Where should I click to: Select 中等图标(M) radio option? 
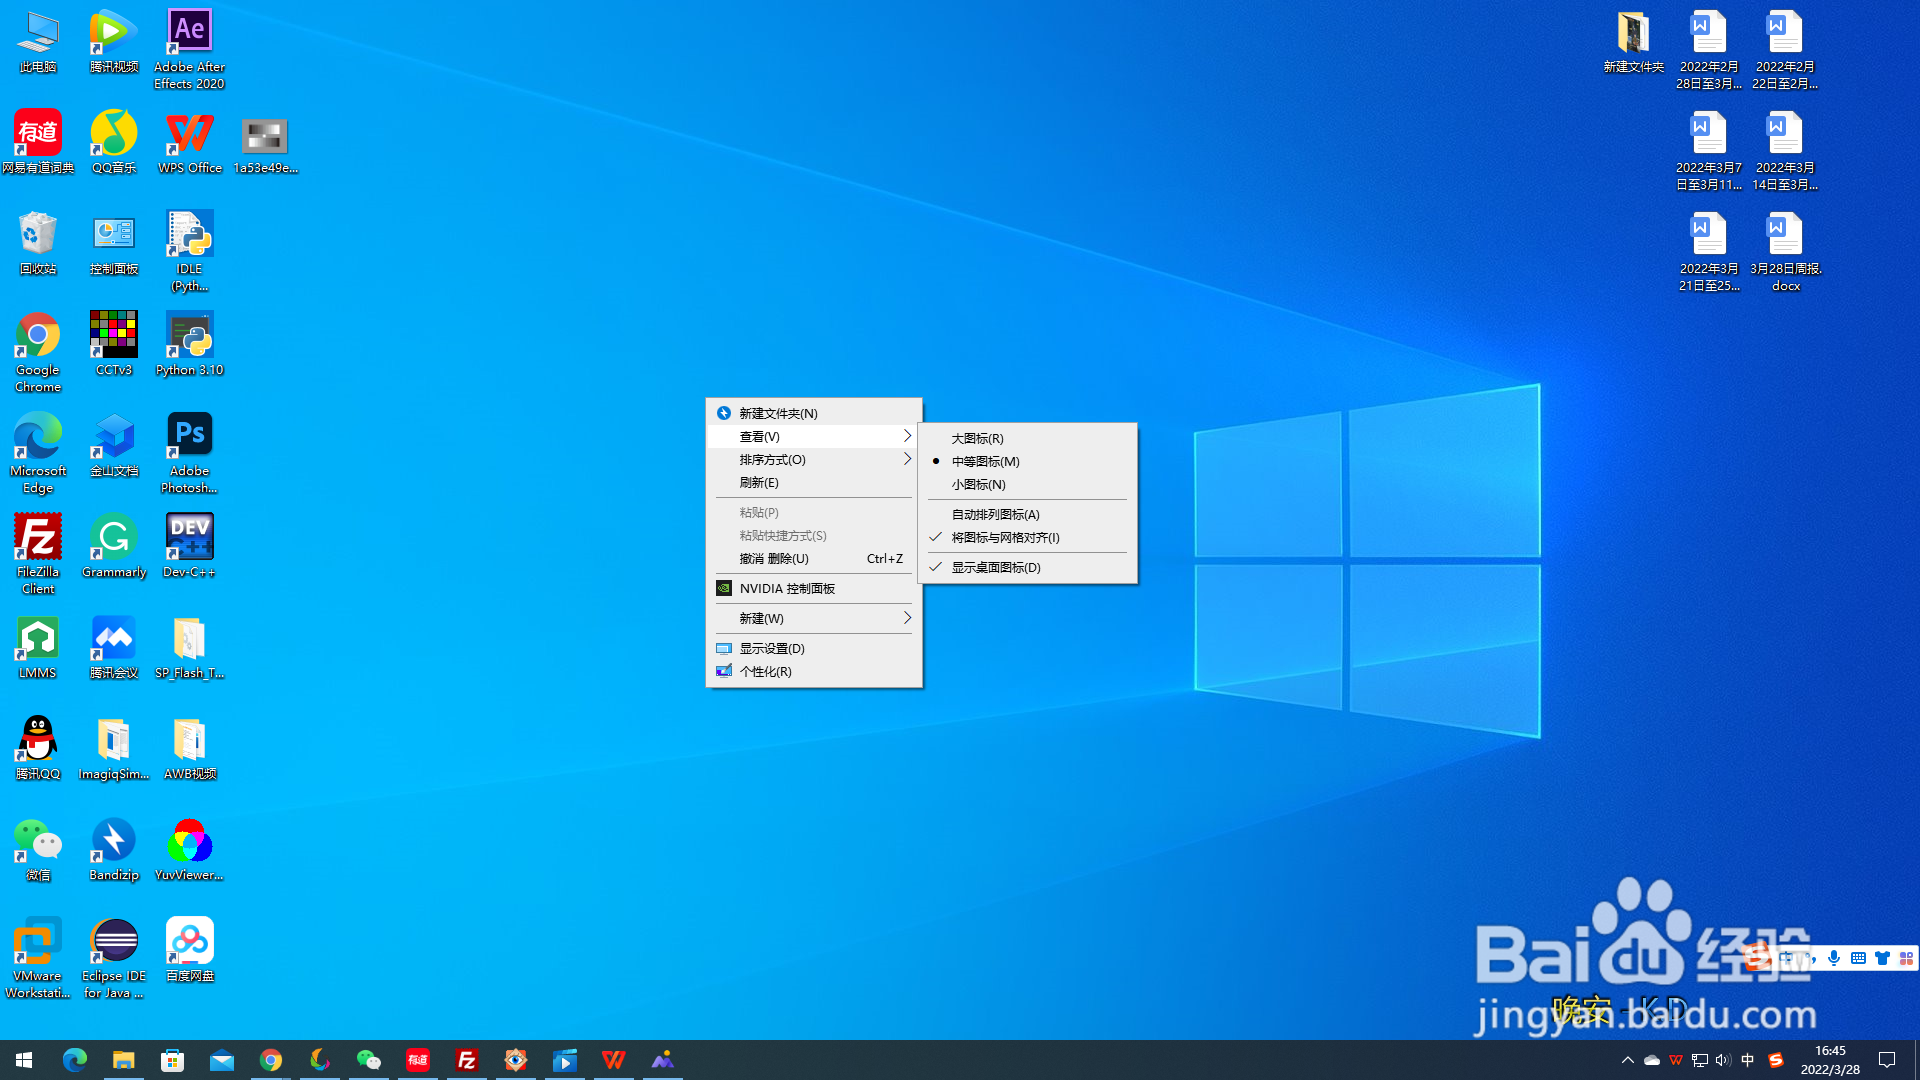pyautogui.click(x=985, y=462)
